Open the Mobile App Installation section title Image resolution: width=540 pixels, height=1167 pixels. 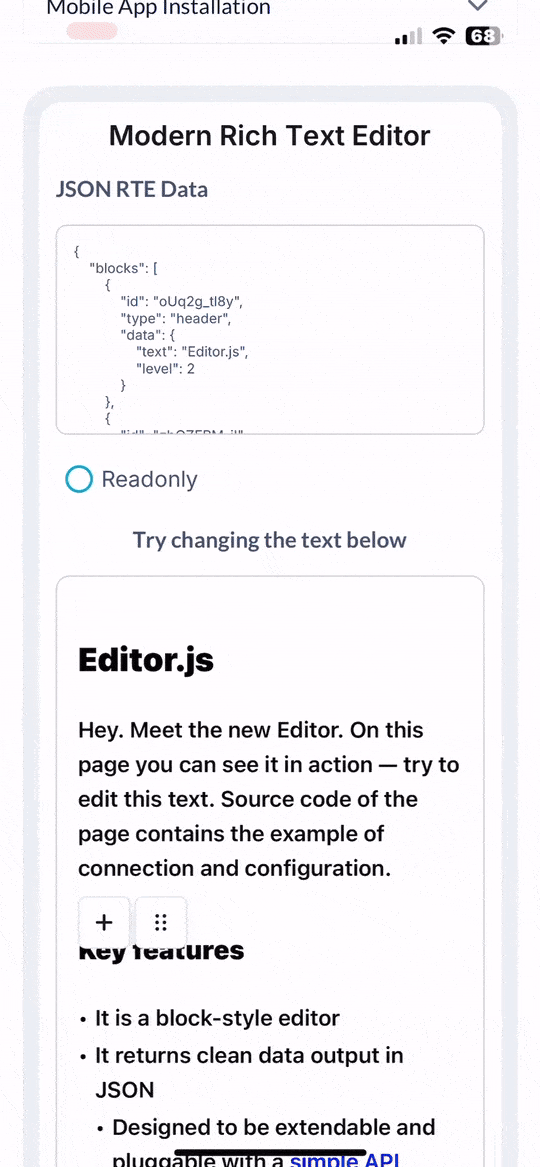[158, 8]
